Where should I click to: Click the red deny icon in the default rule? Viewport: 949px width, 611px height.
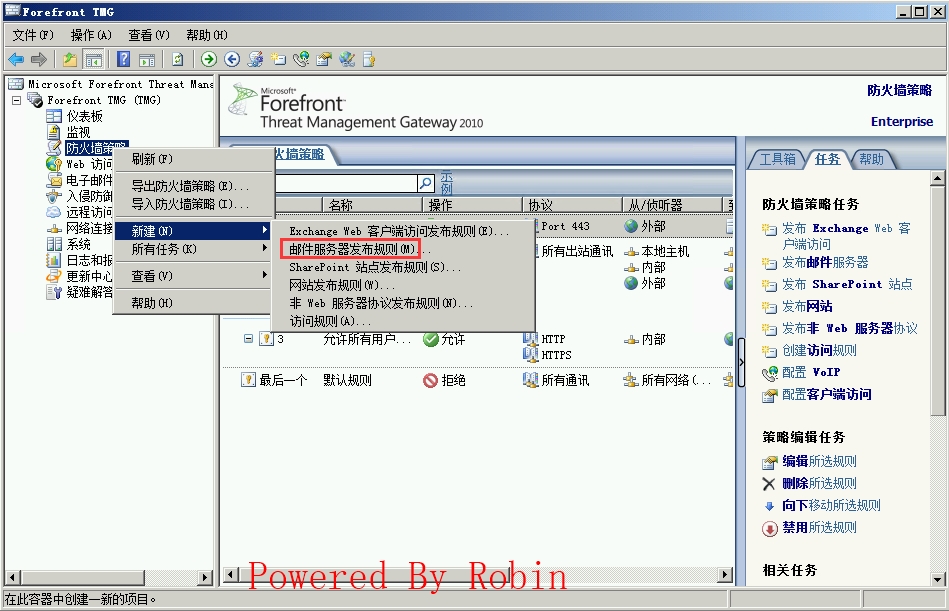pyautogui.click(x=430, y=381)
